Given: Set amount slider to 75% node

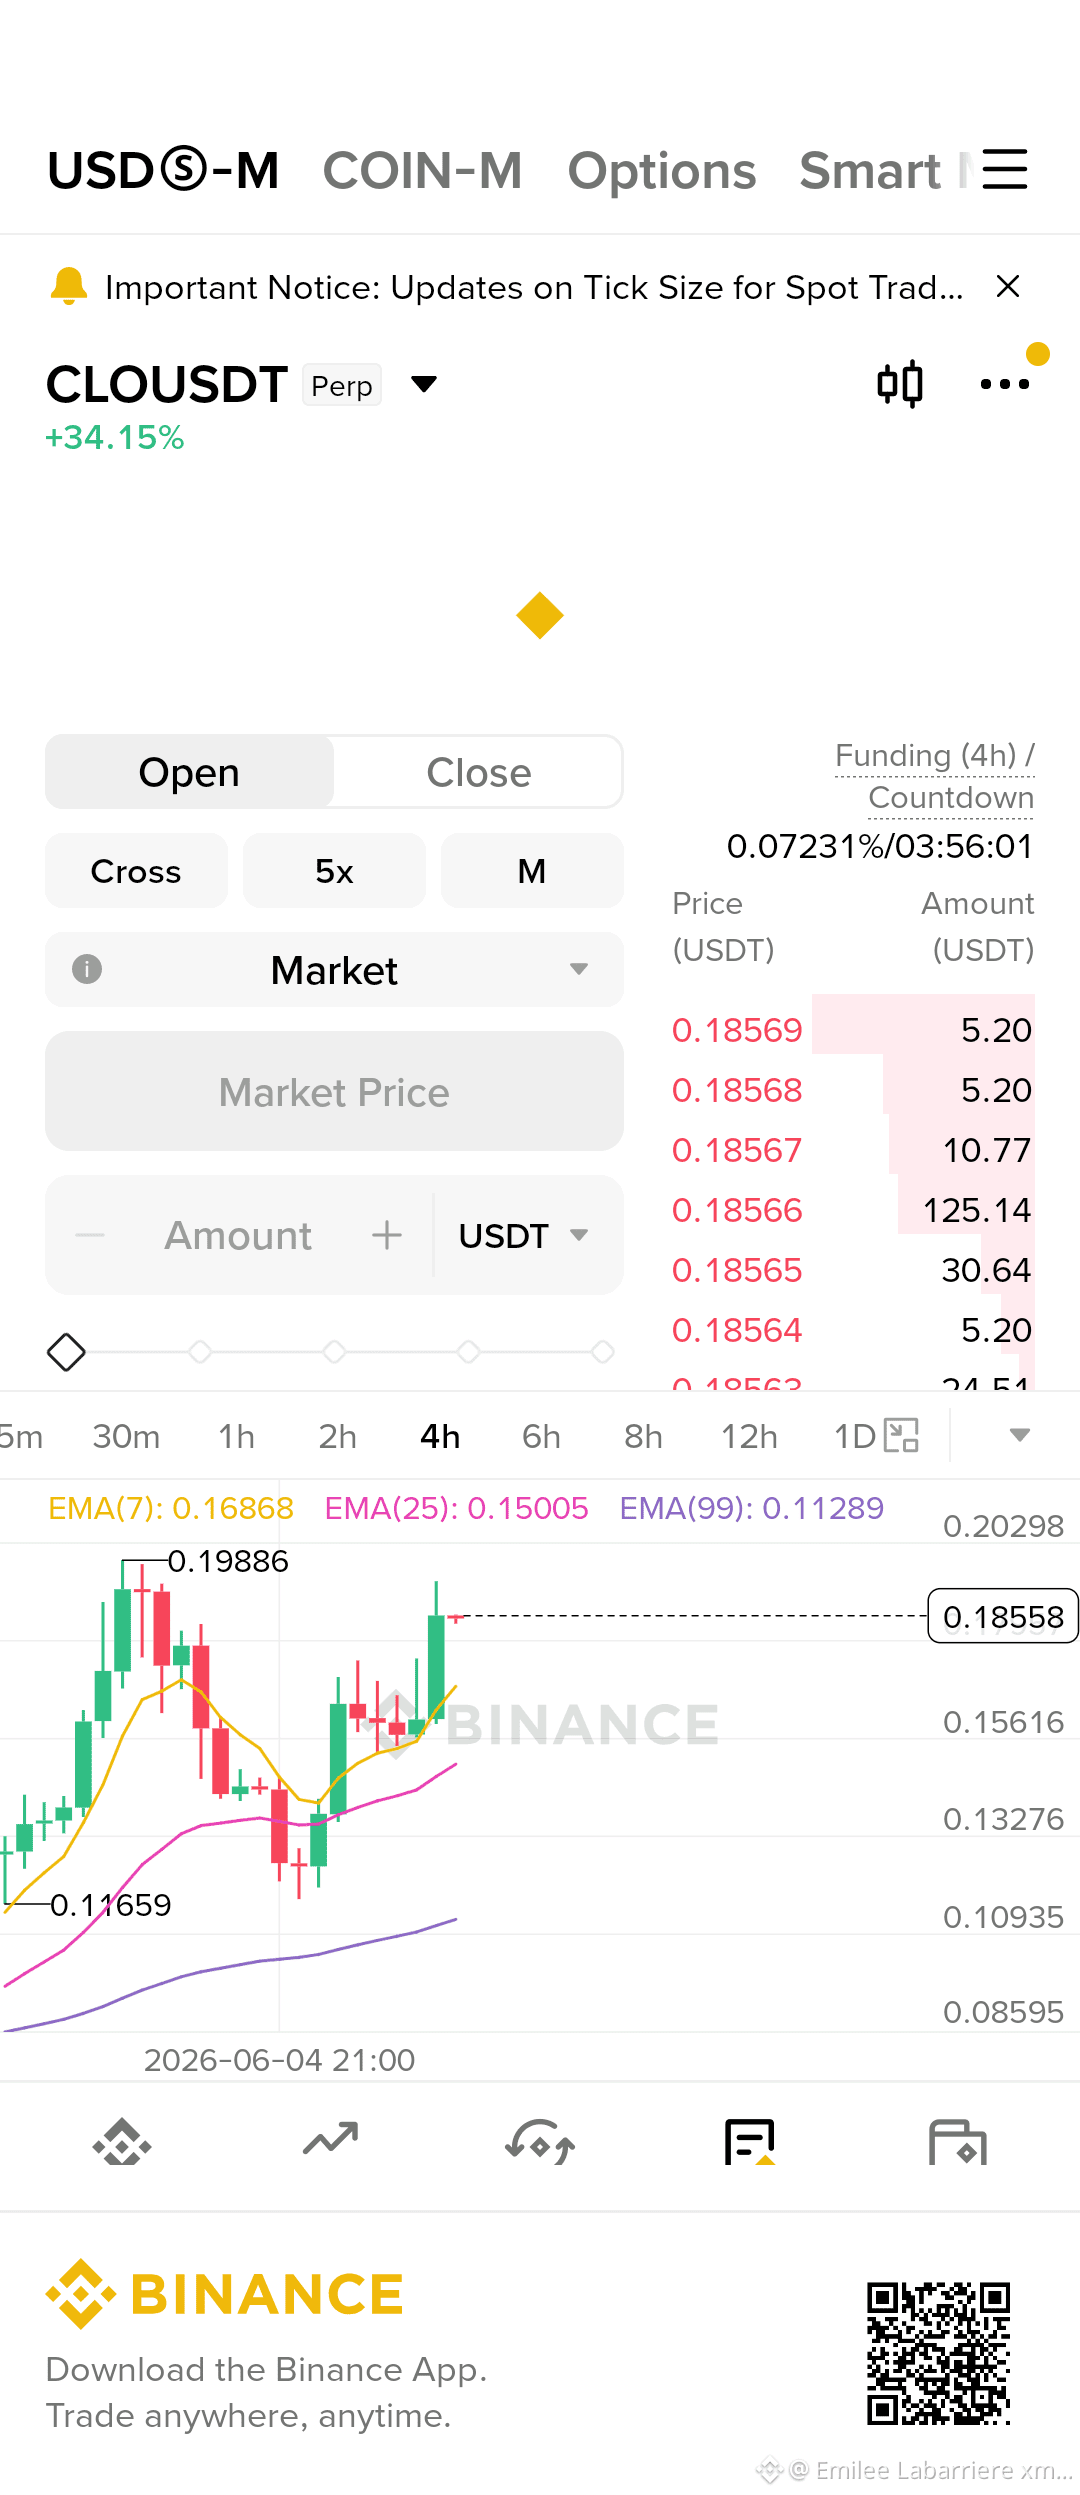Looking at the screenshot, I should pyautogui.click(x=468, y=1352).
